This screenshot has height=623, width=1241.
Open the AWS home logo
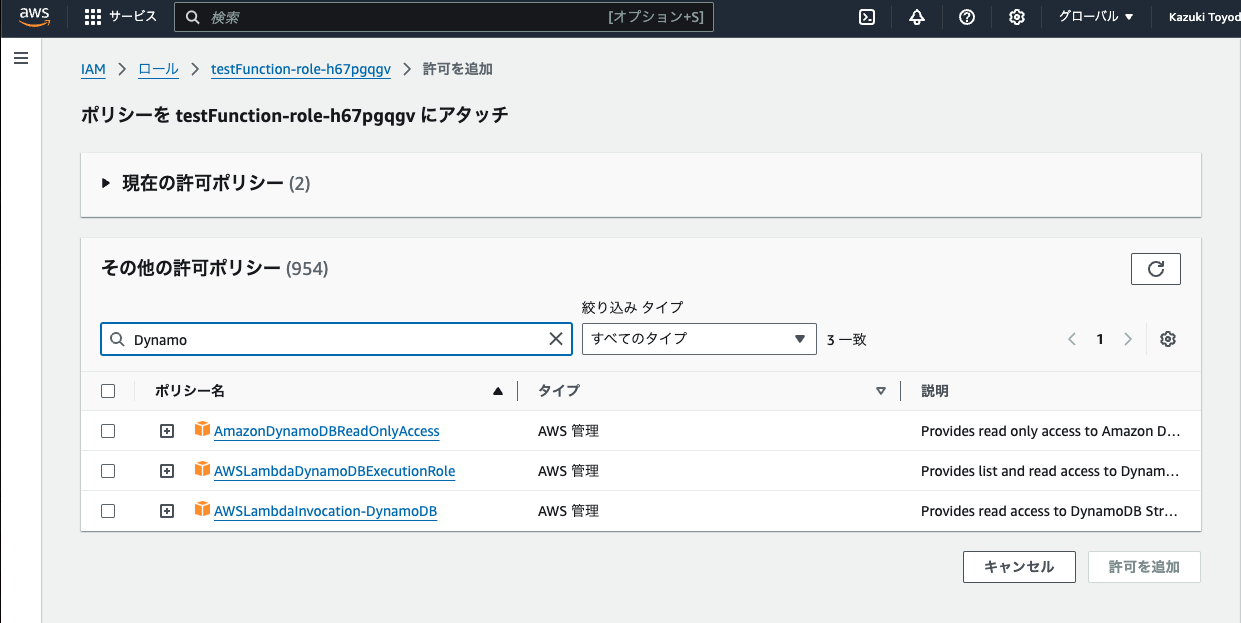point(35,17)
